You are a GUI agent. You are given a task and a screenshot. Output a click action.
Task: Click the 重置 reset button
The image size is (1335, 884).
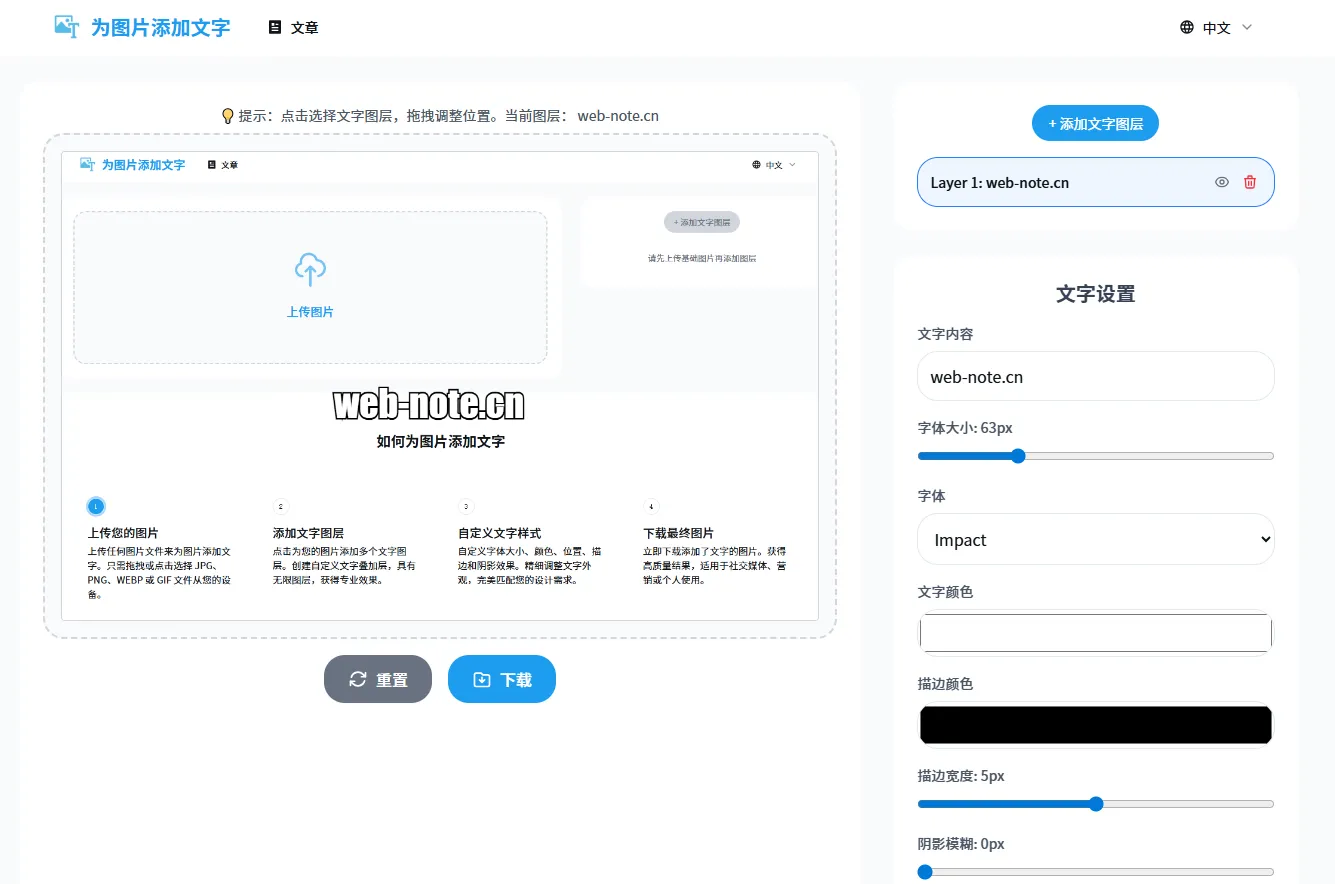[377, 678]
